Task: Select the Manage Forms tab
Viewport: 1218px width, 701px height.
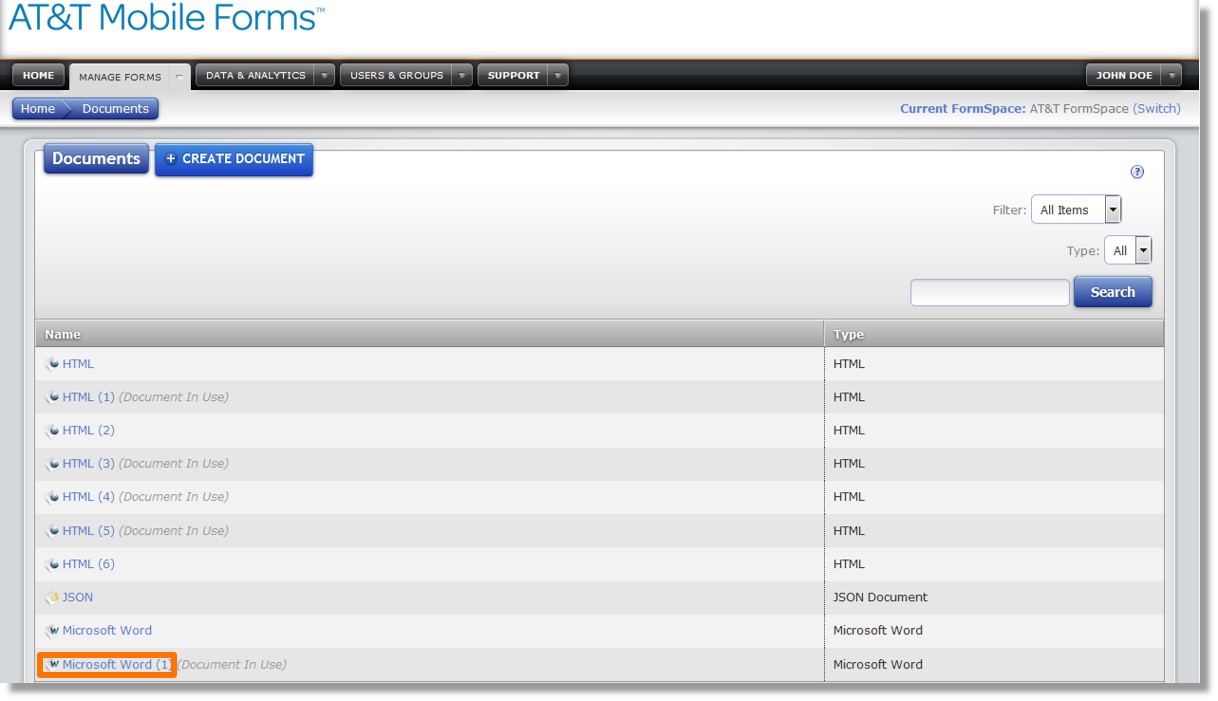Action: point(120,77)
